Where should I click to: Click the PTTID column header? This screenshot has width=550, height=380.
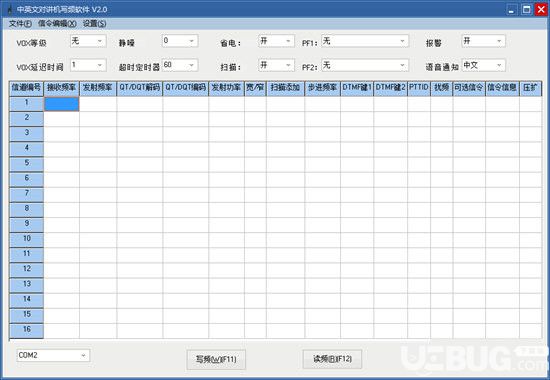point(419,88)
